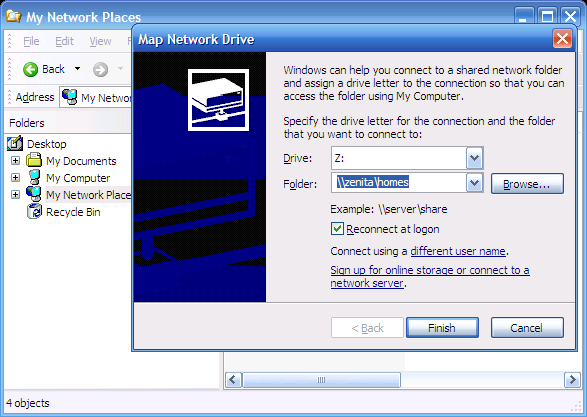Click the network drive illustration icon
Image resolution: width=587 pixels, height=417 pixels.
click(x=218, y=100)
